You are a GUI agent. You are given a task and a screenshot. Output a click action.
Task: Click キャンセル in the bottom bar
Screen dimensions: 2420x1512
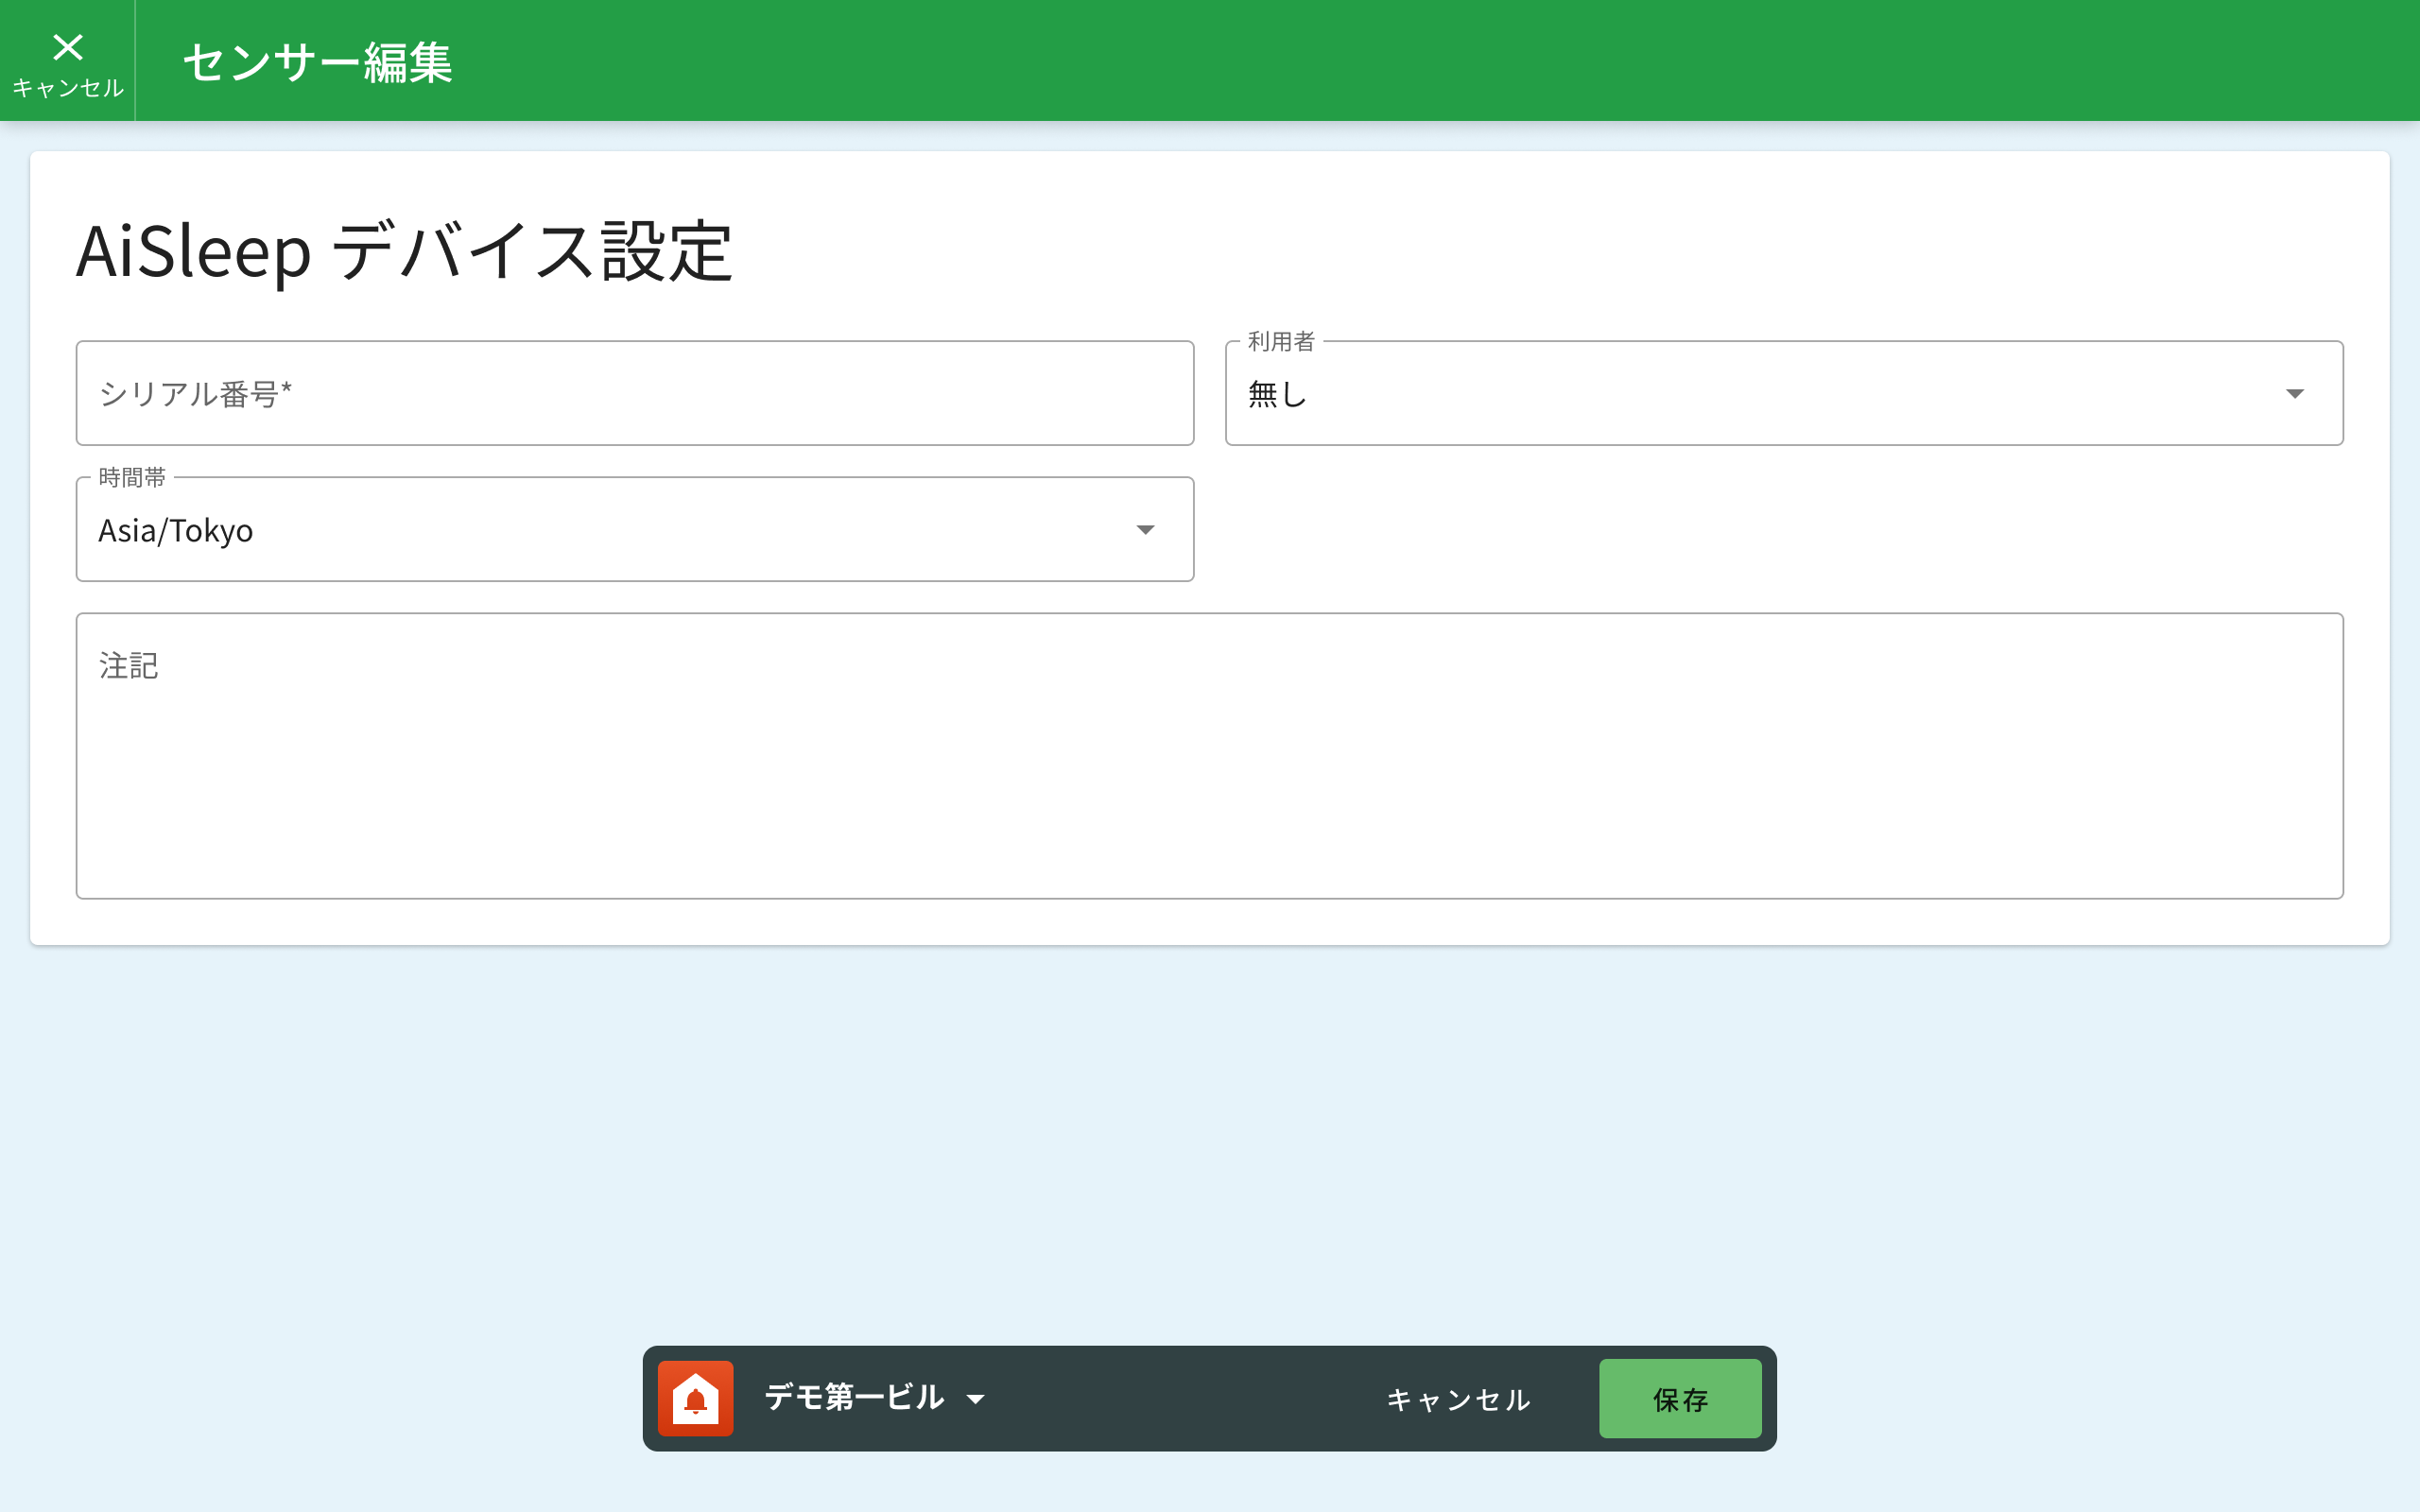(x=1458, y=1399)
